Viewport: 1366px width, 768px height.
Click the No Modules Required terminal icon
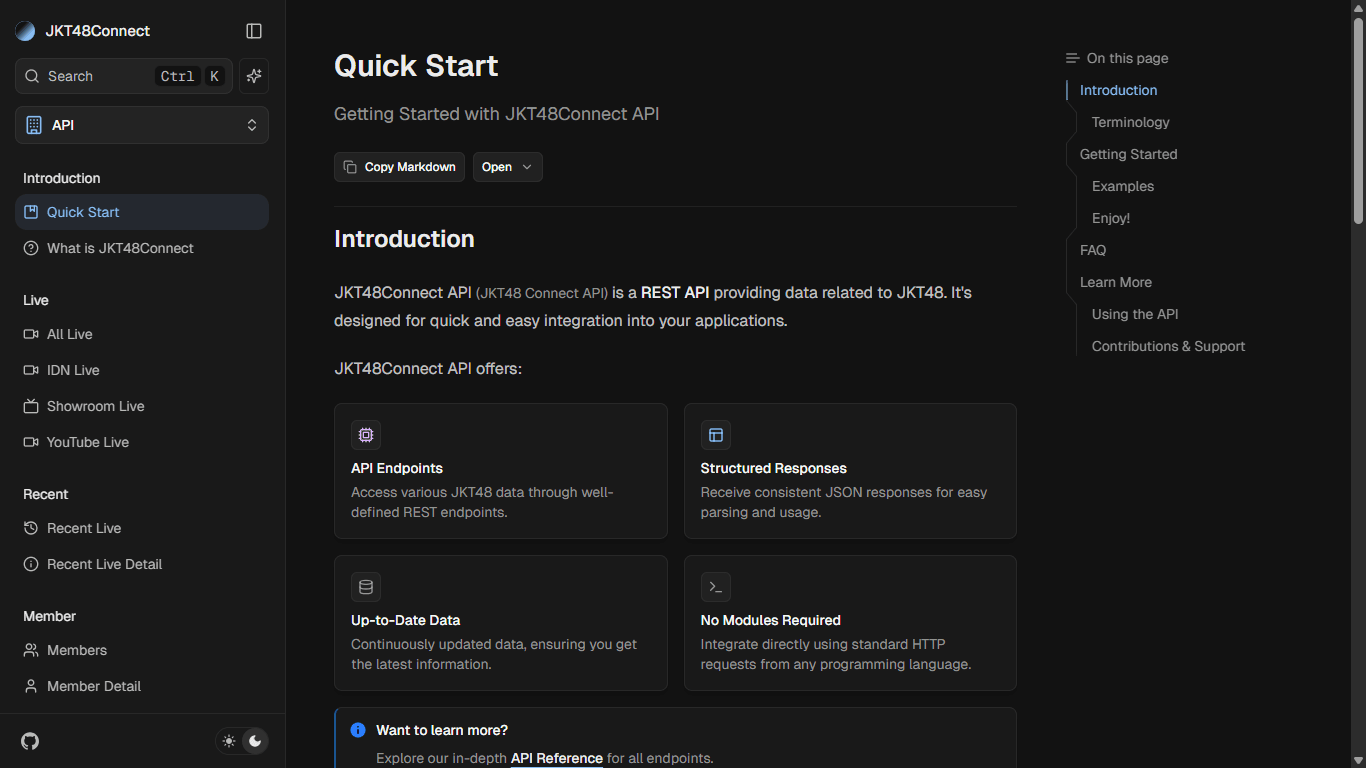point(716,587)
